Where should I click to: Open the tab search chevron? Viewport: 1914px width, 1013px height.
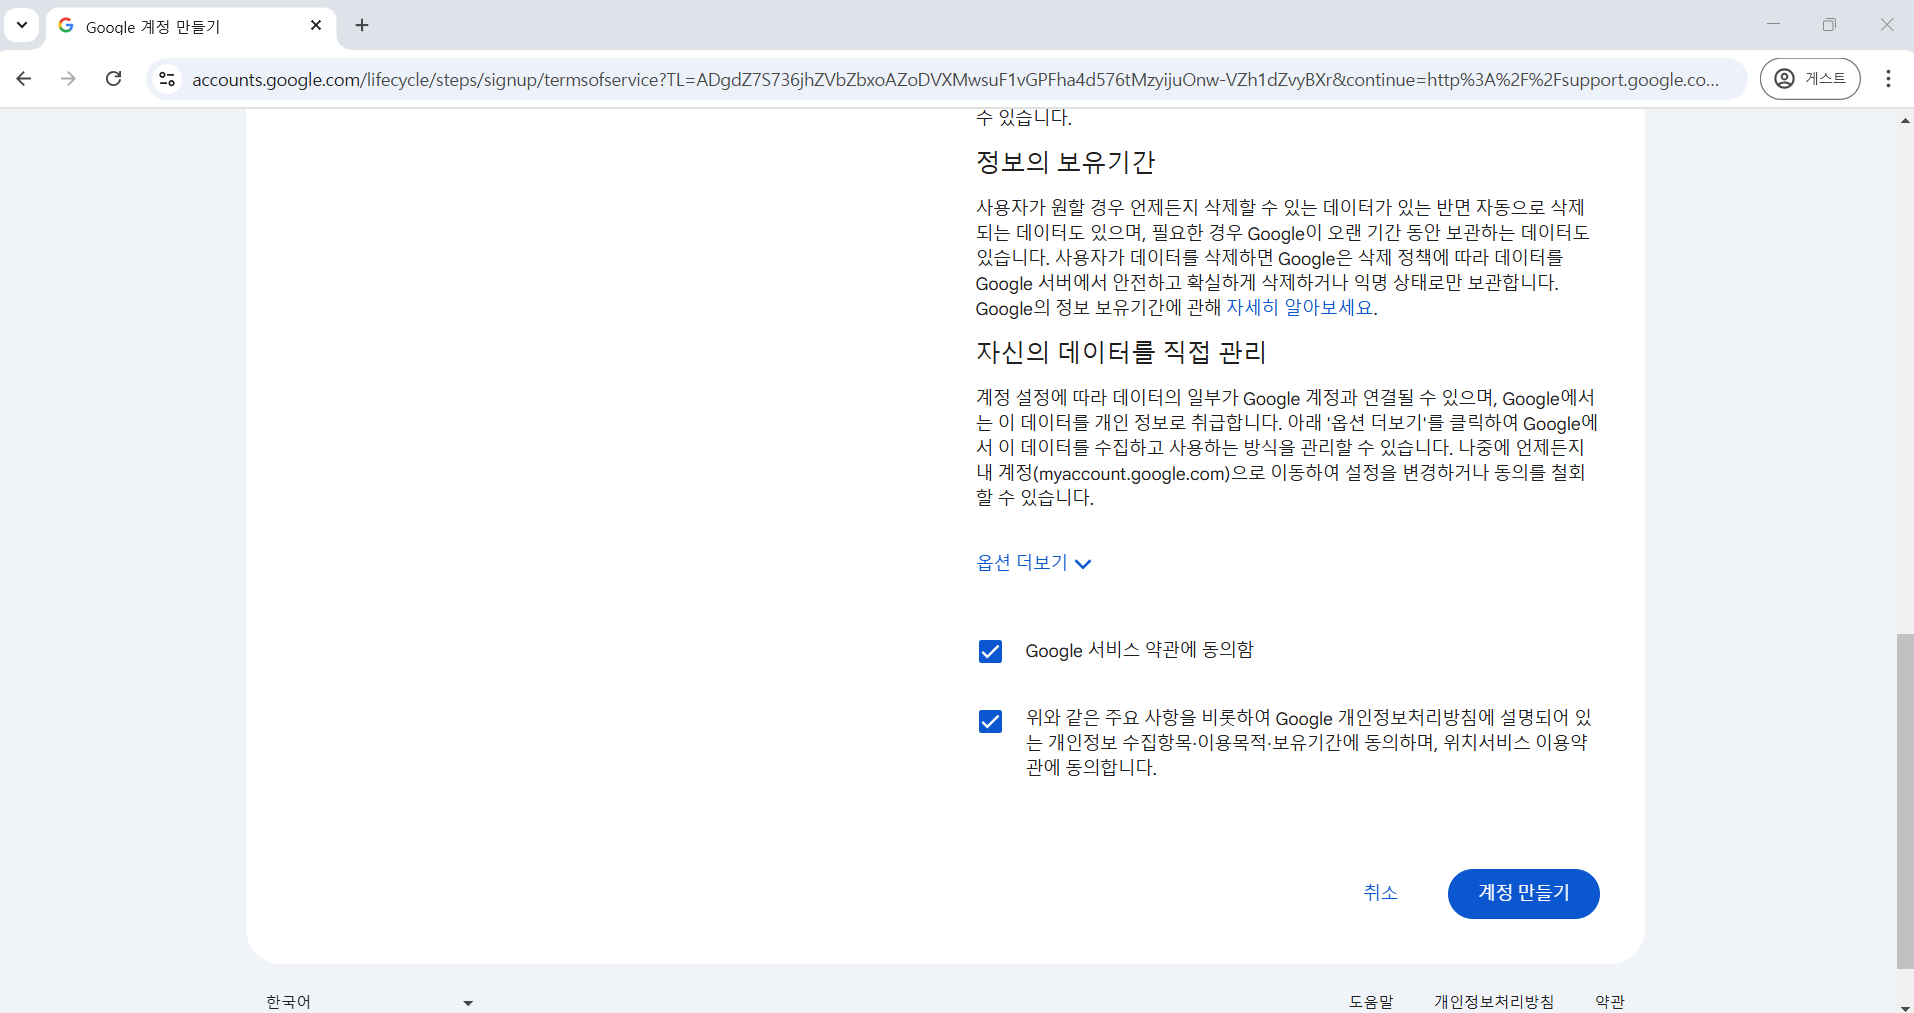pyautogui.click(x=21, y=25)
